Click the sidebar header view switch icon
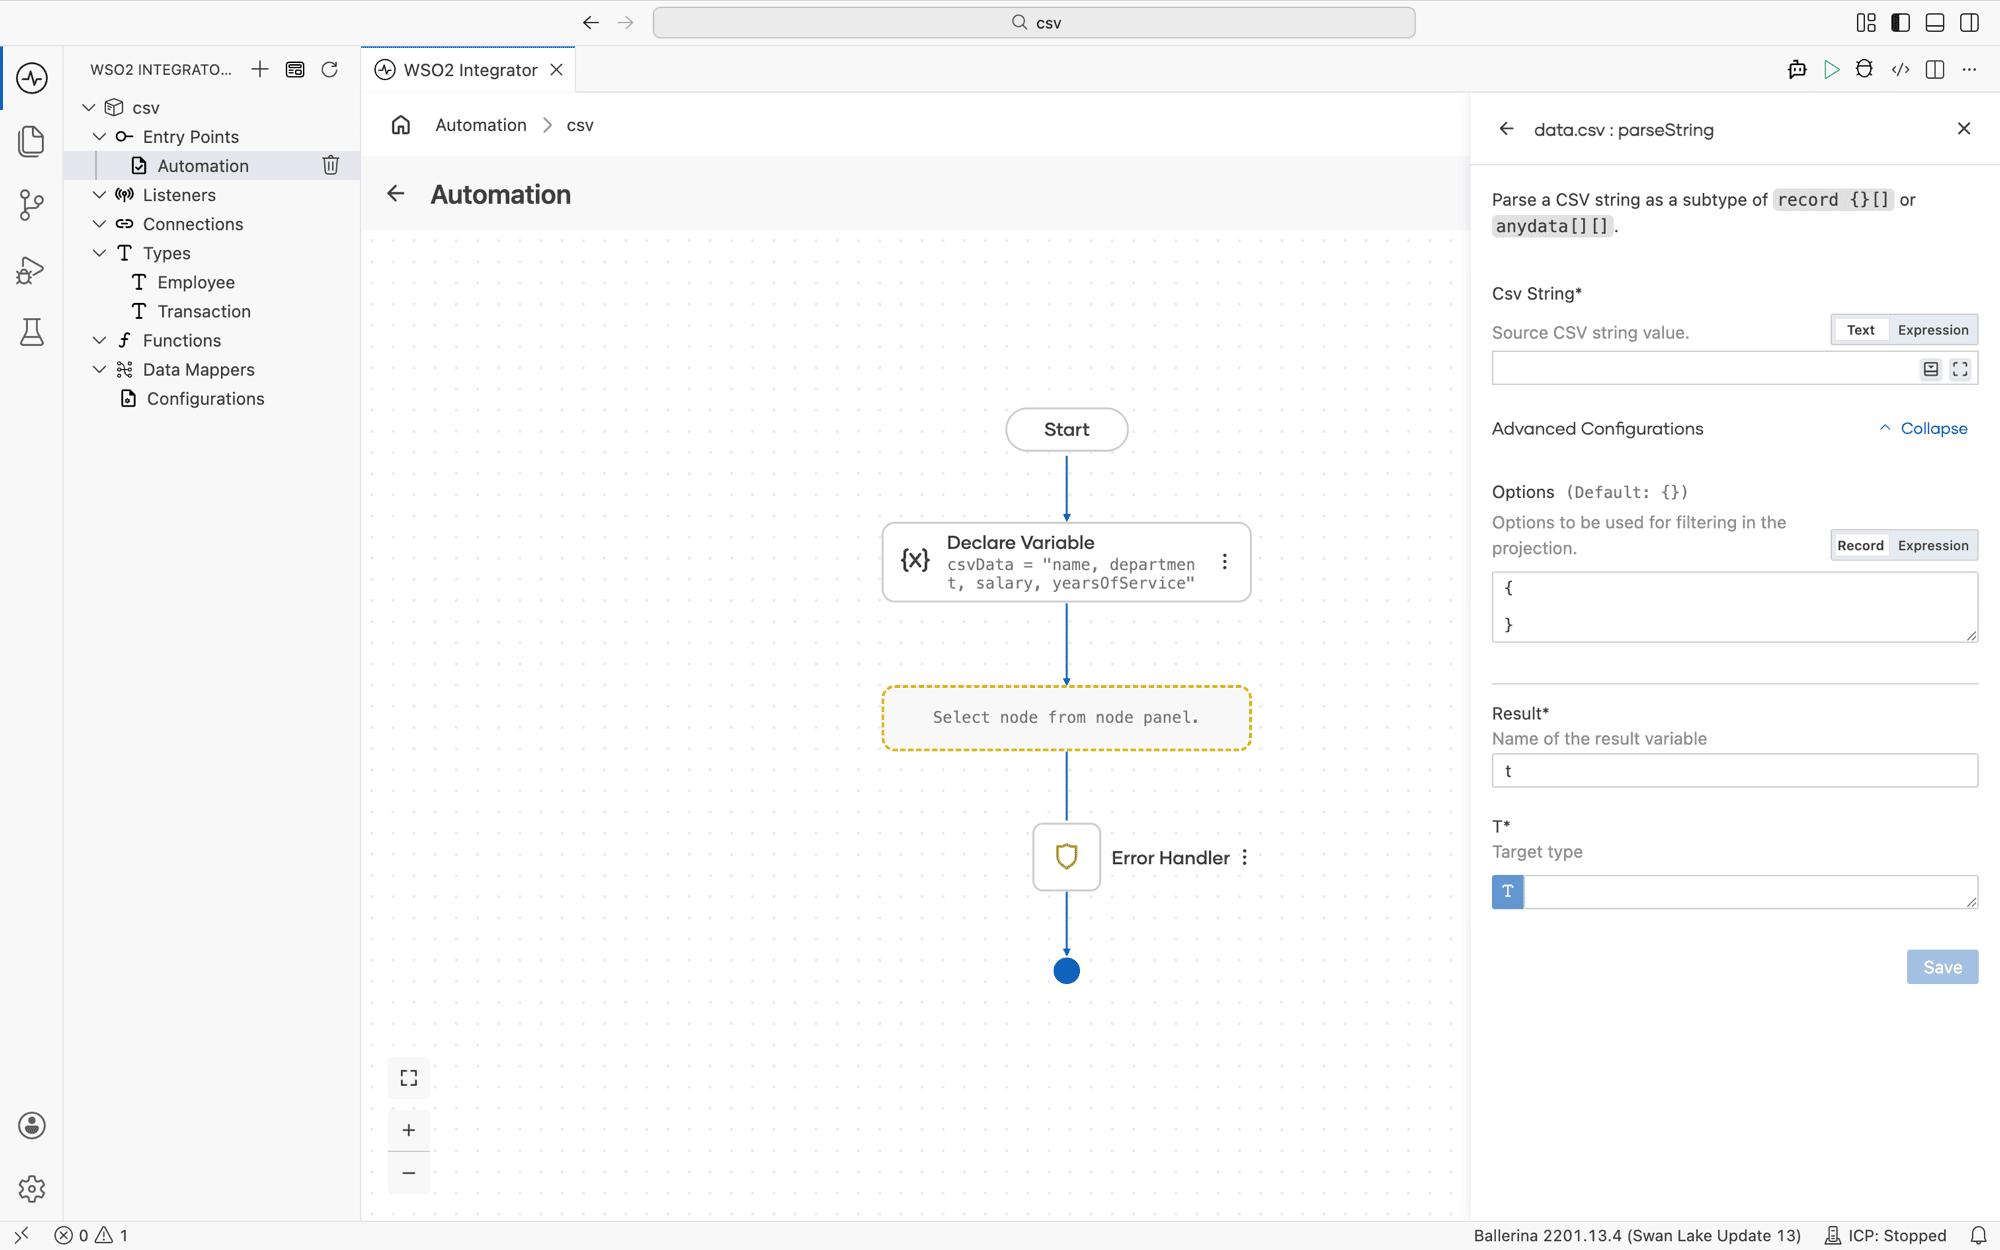This screenshot has width=2000, height=1250. [295, 69]
